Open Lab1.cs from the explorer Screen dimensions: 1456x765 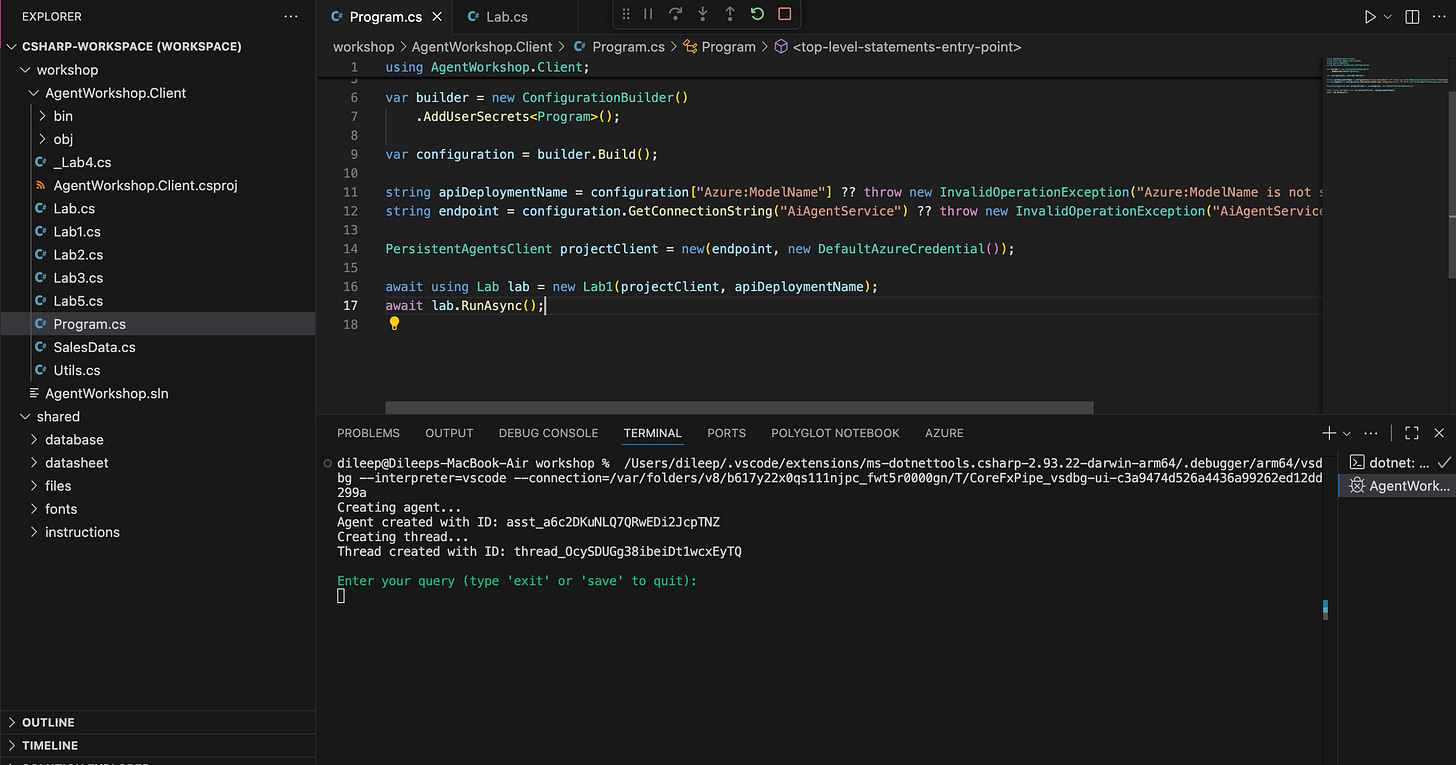(77, 232)
